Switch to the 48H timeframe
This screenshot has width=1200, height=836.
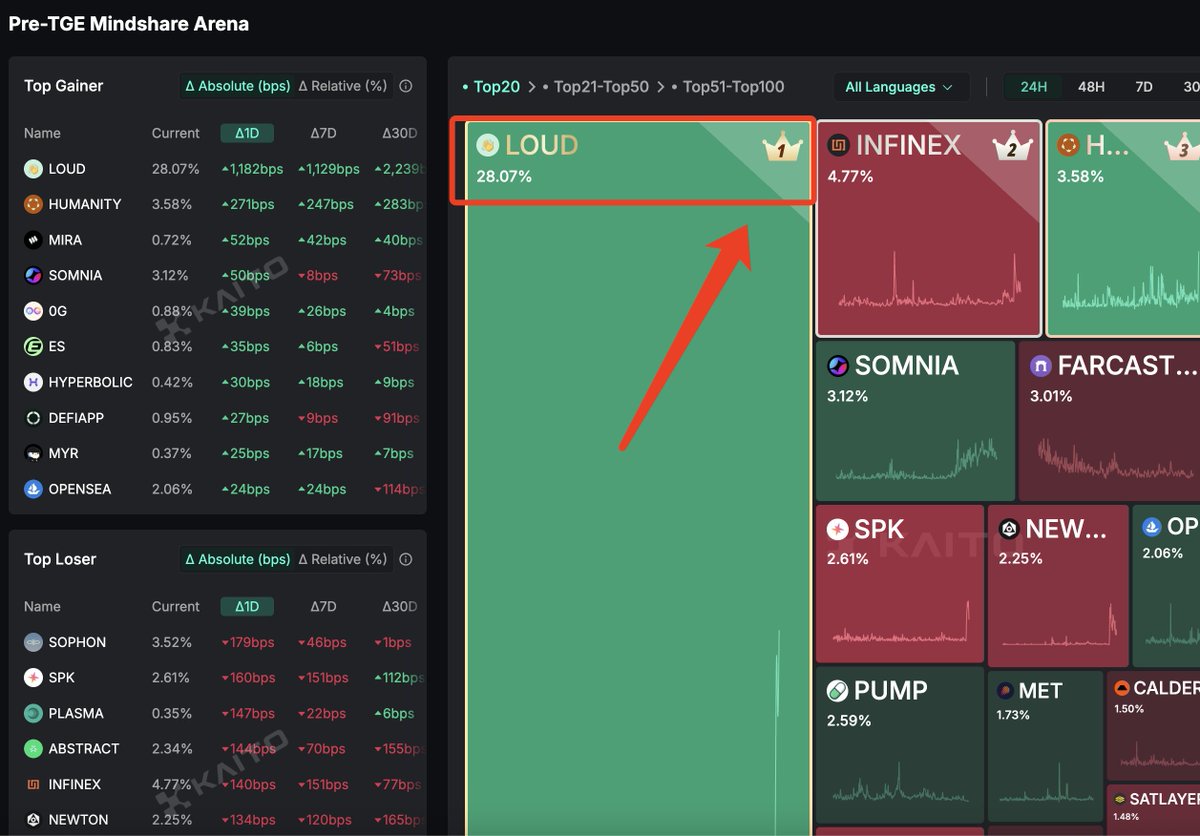[1091, 87]
